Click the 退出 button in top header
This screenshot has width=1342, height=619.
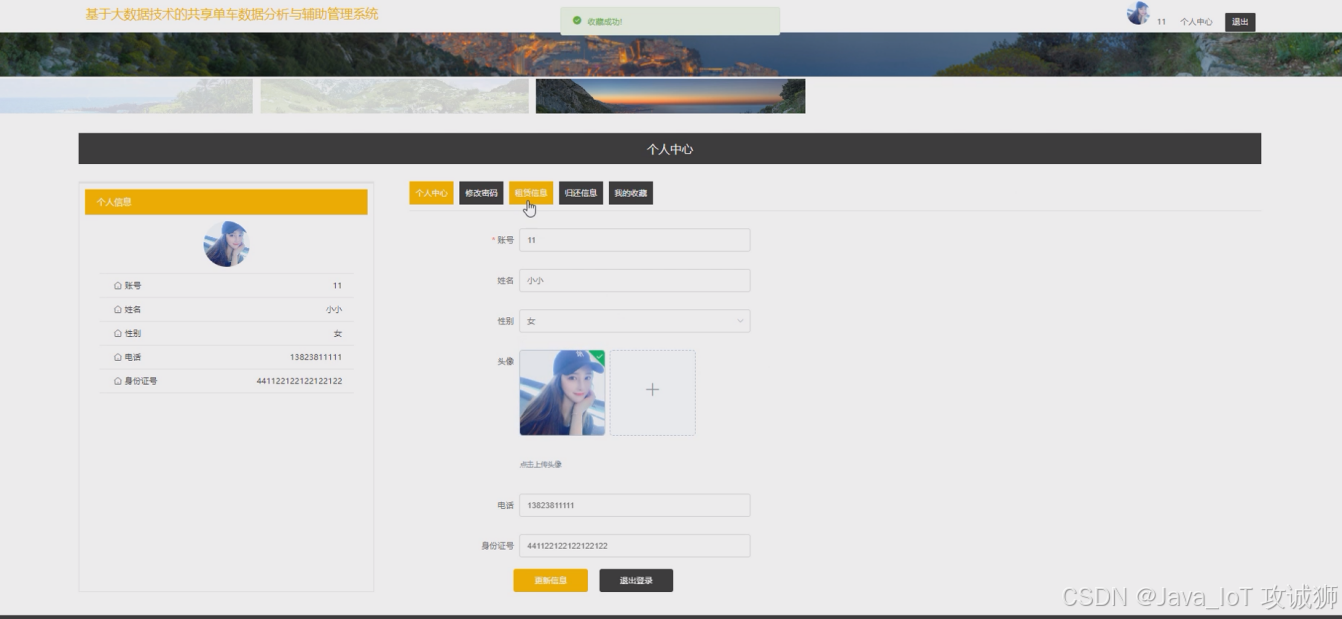tap(1240, 22)
